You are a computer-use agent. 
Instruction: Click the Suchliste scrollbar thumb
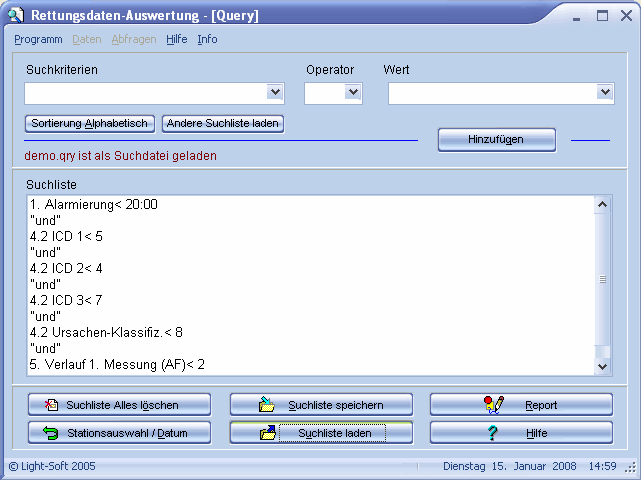[x=602, y=279]
